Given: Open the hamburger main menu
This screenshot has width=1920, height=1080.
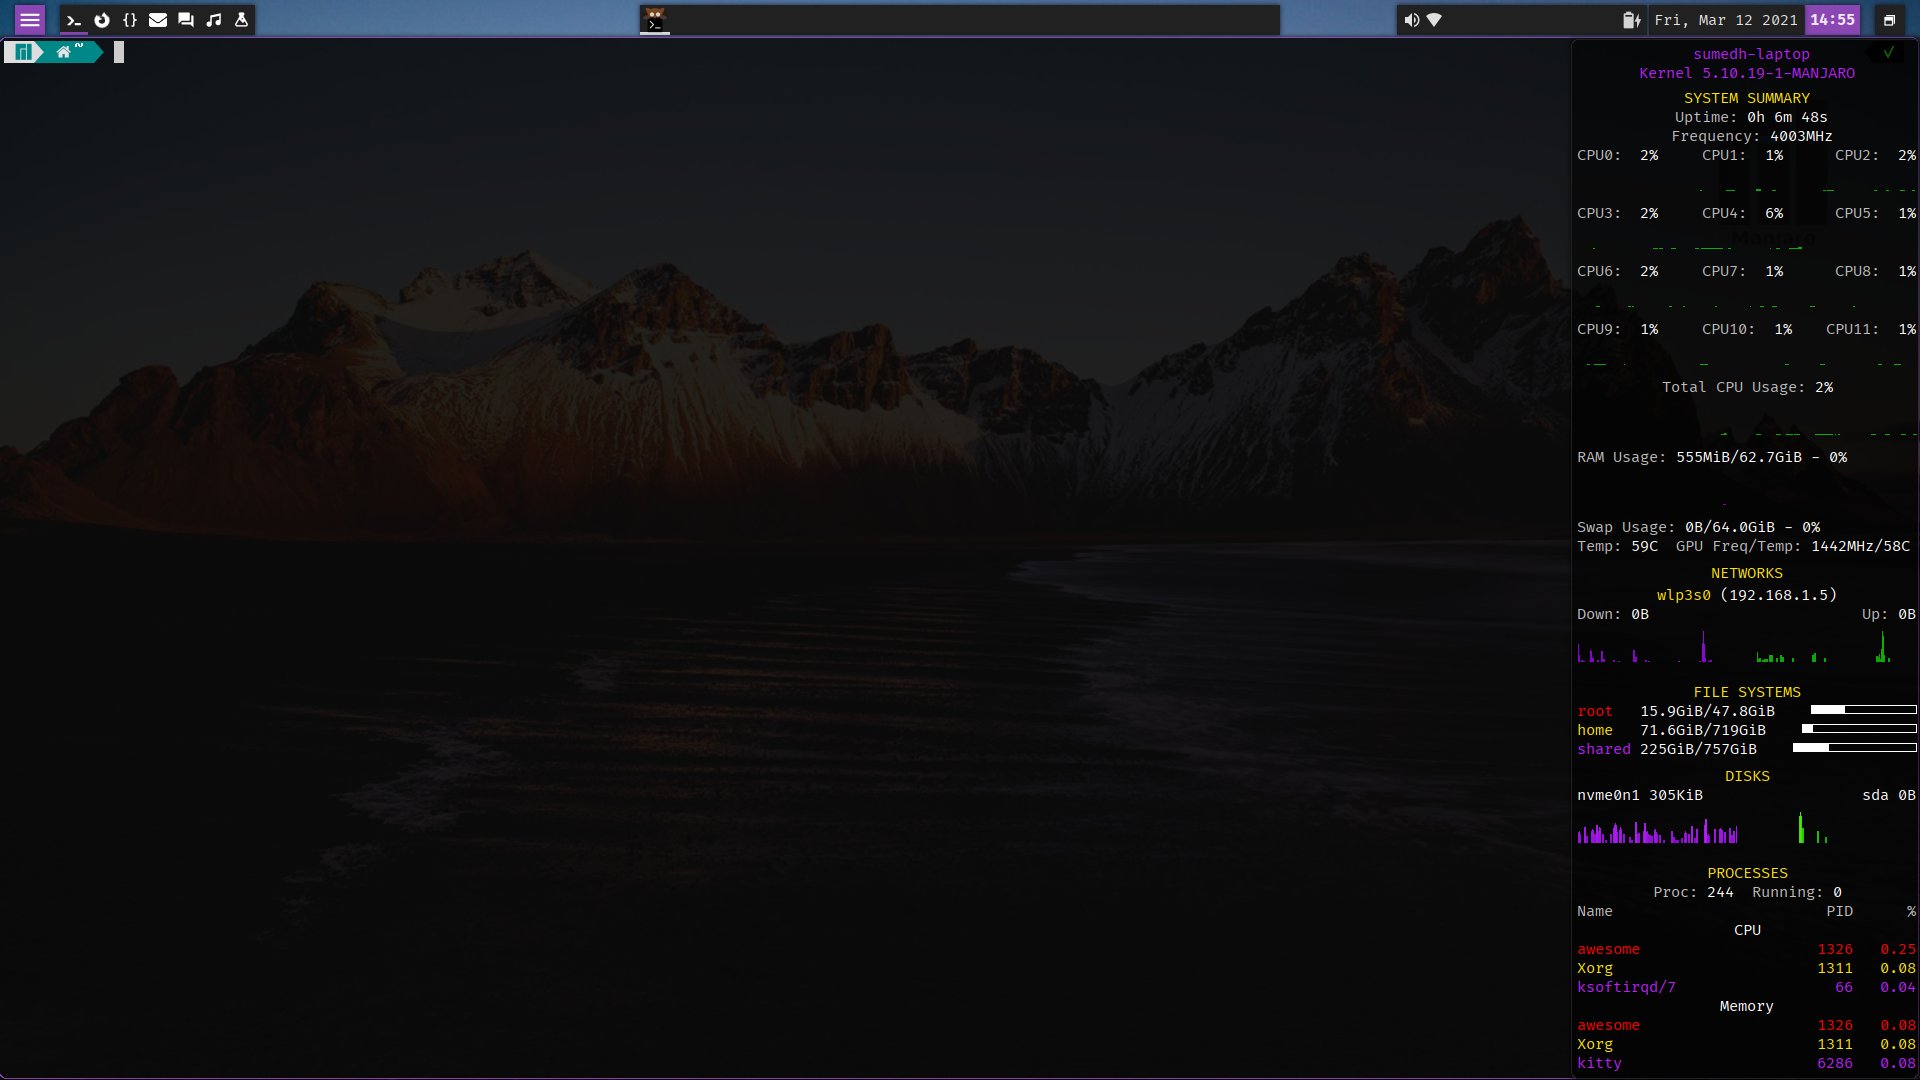Looking at the screenshot, I should point(30,20).
